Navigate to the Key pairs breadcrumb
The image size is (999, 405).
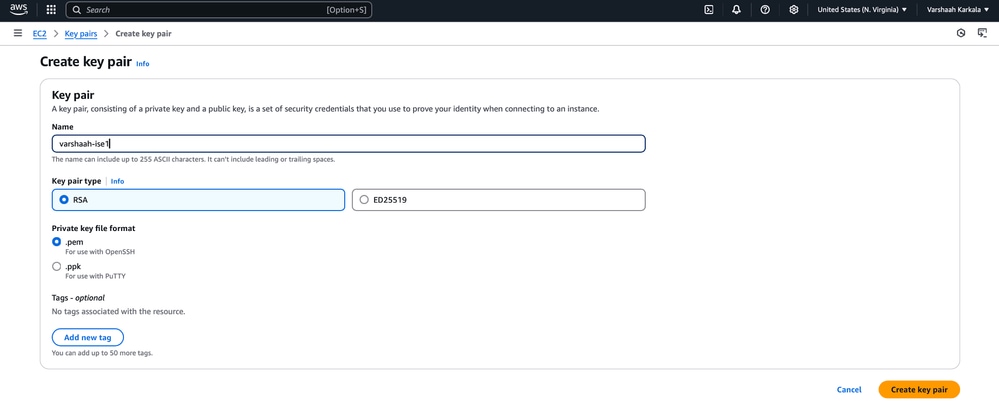pyautogui.click(x=81, y=34)
